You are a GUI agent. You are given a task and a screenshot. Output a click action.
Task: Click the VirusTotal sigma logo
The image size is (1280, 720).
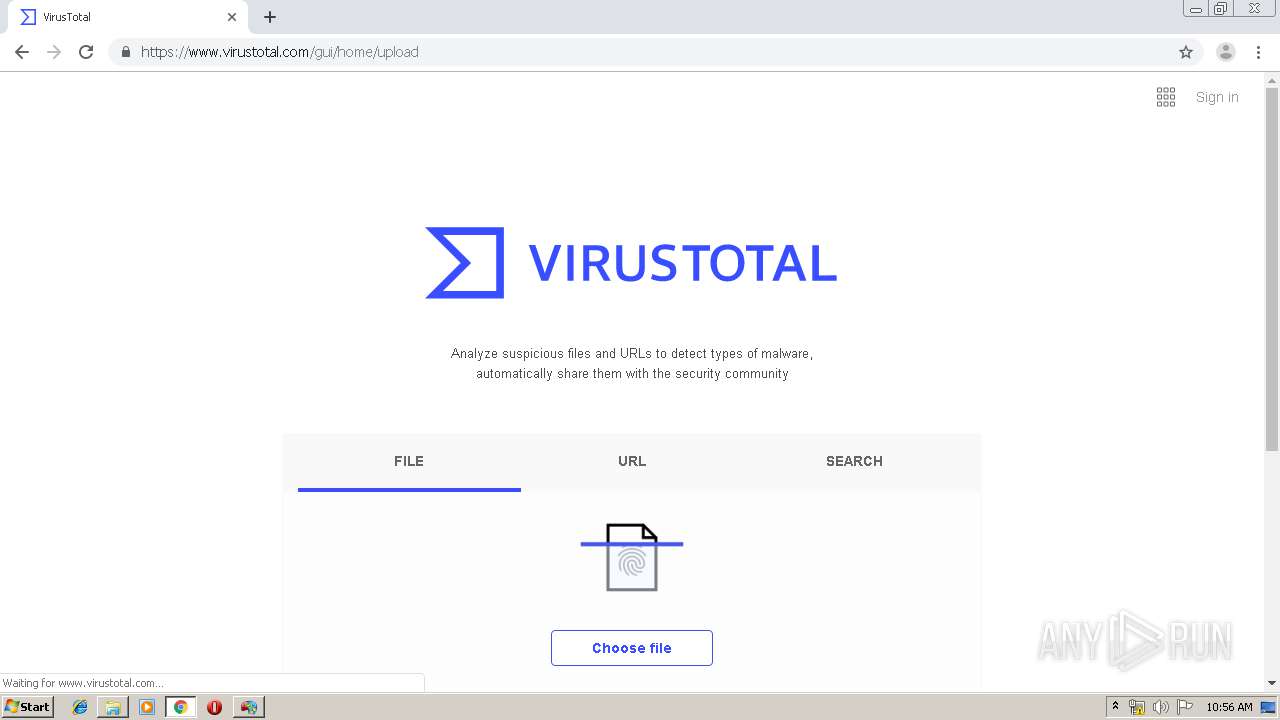(x=465, y=263)
